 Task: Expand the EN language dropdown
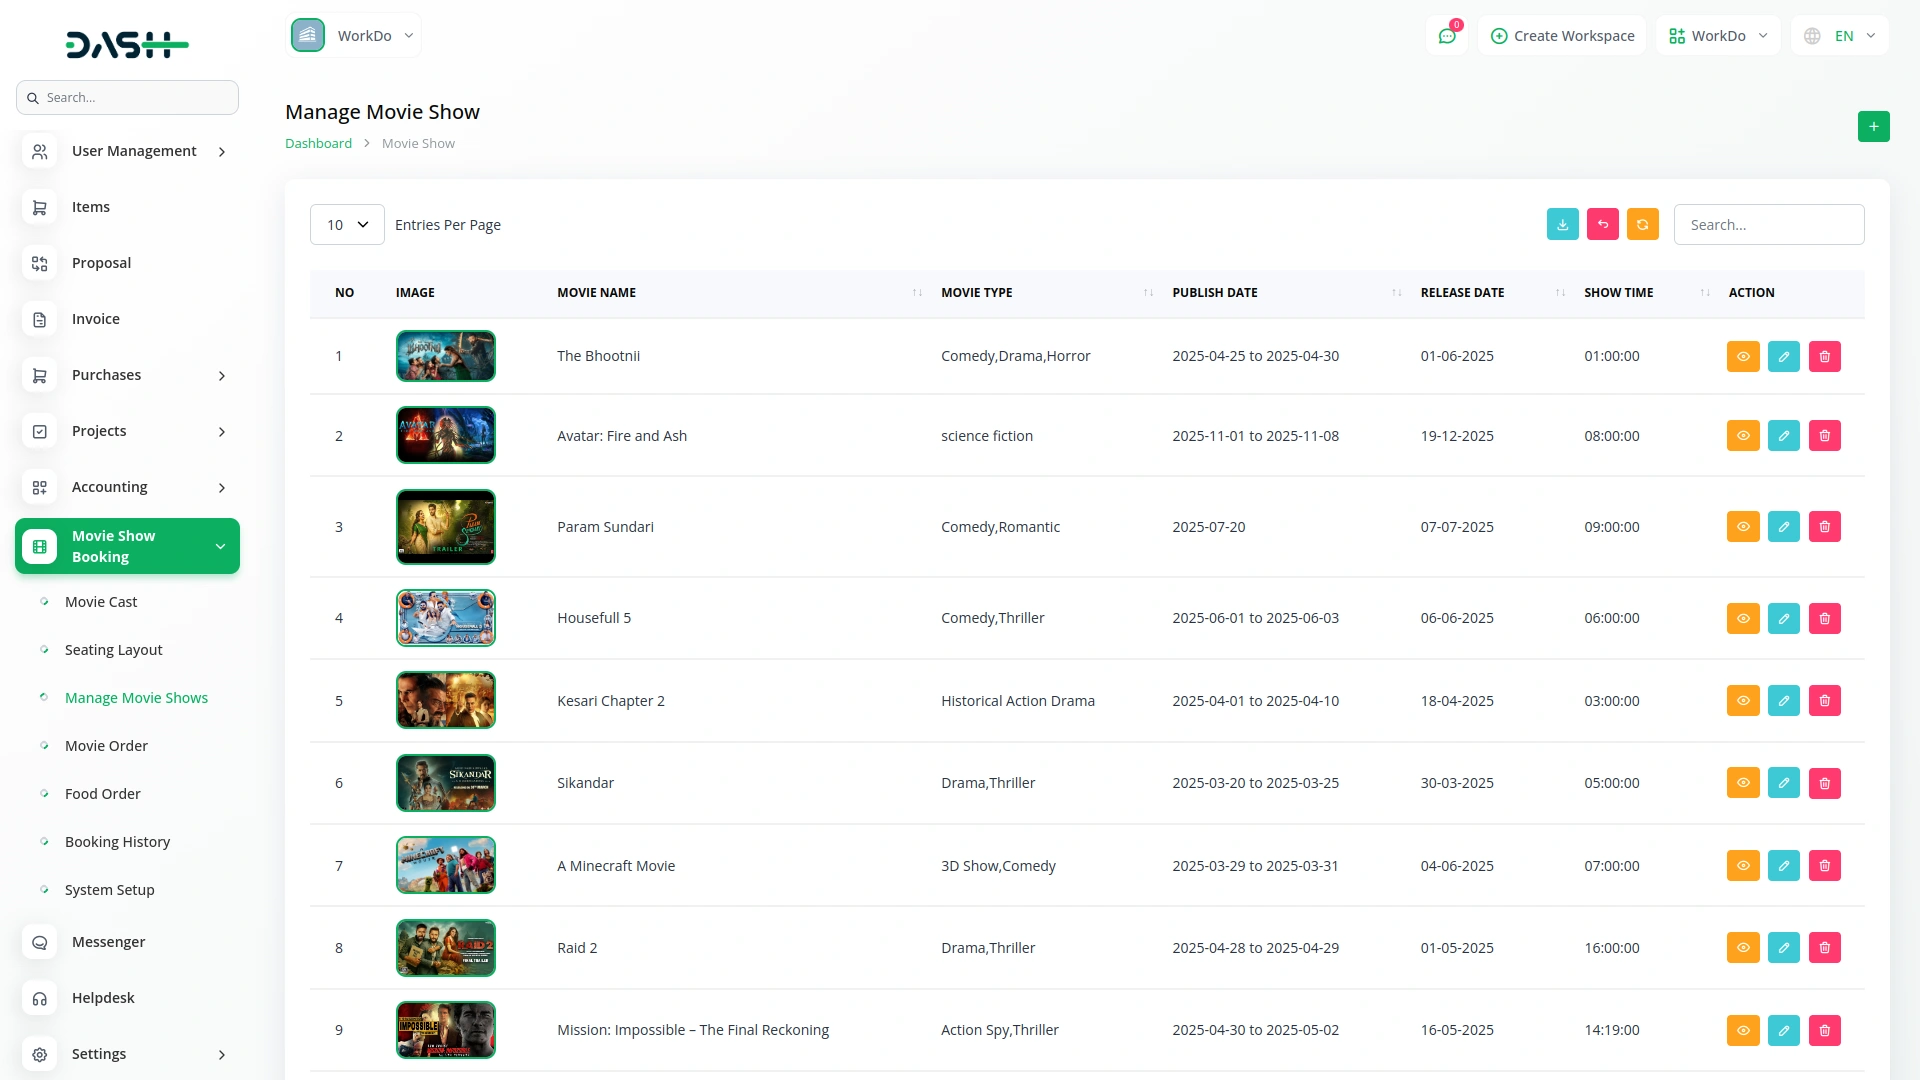click(1842, 36)
